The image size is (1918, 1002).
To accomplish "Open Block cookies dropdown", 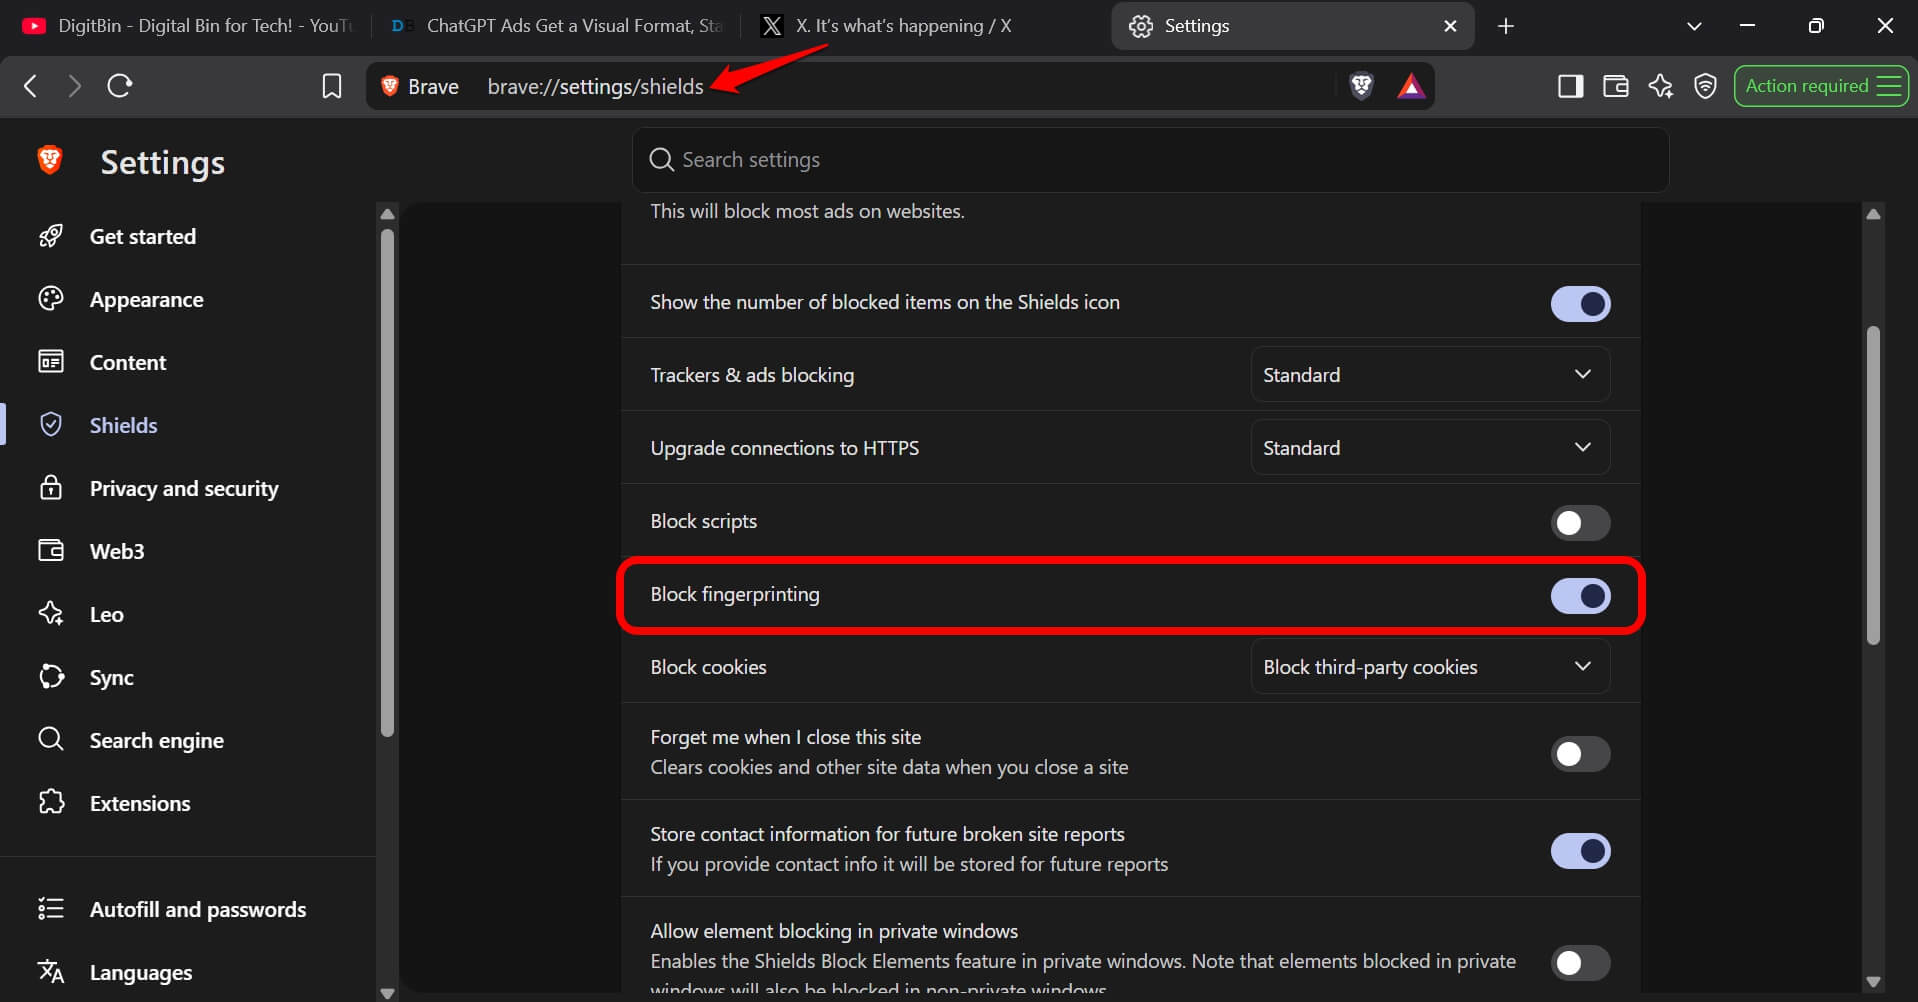I will (x=1430, y=667).
